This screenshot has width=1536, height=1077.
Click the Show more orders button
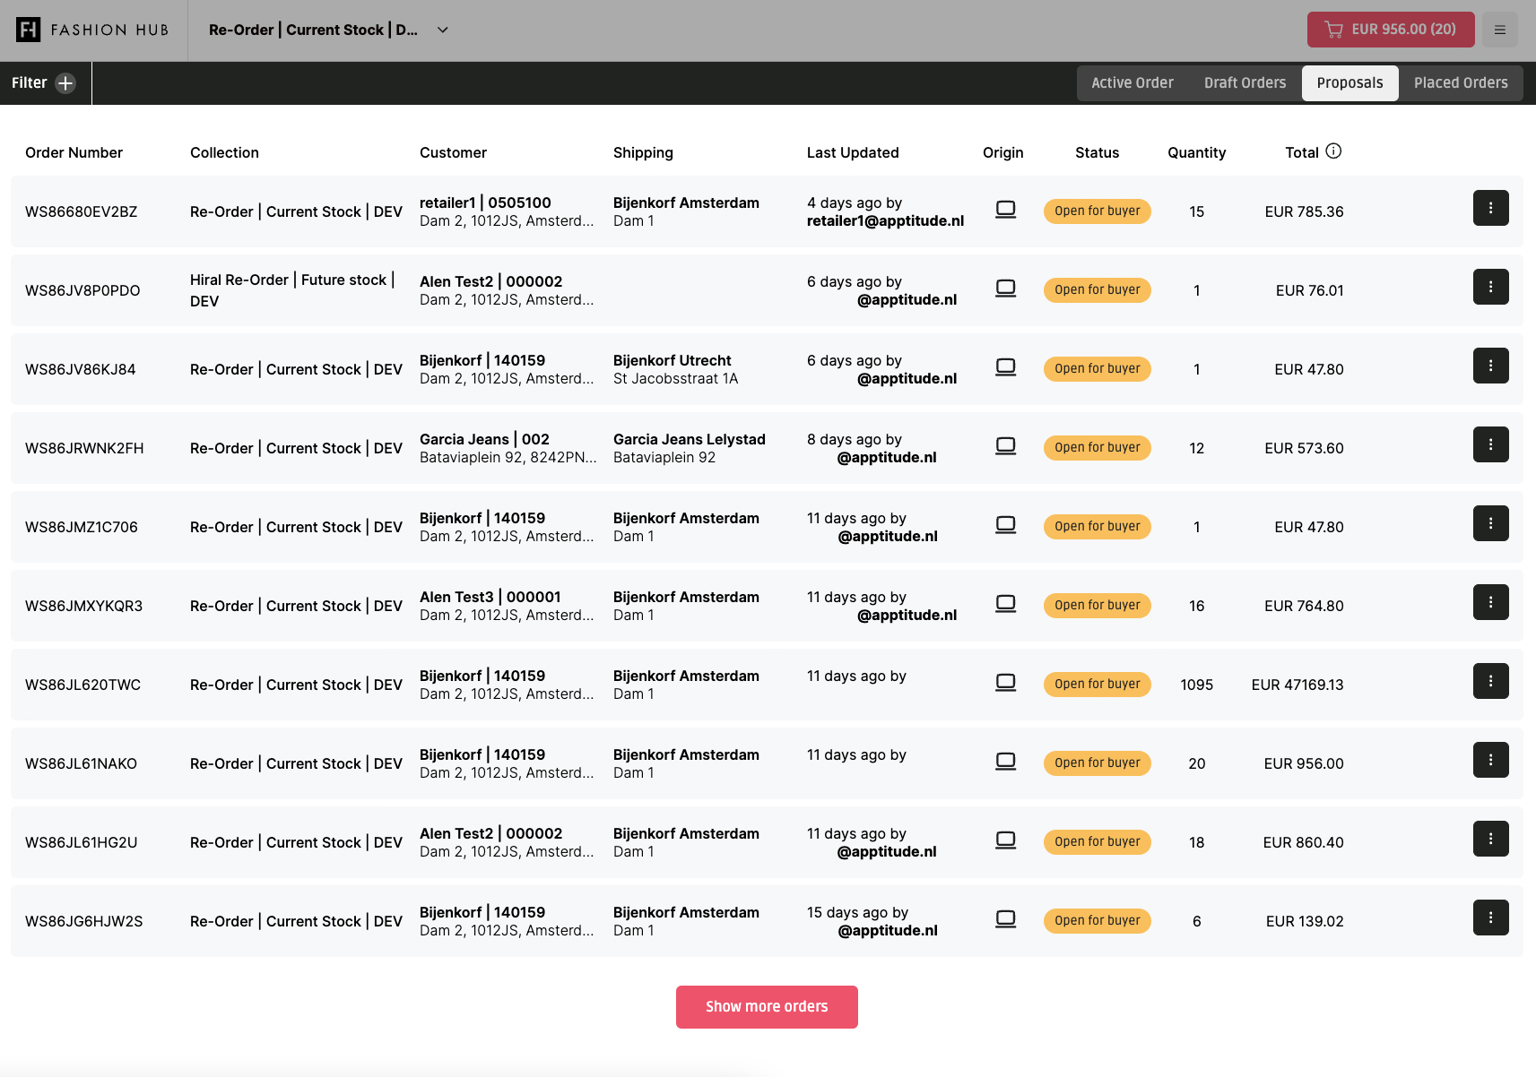[x=766, y=1007]
